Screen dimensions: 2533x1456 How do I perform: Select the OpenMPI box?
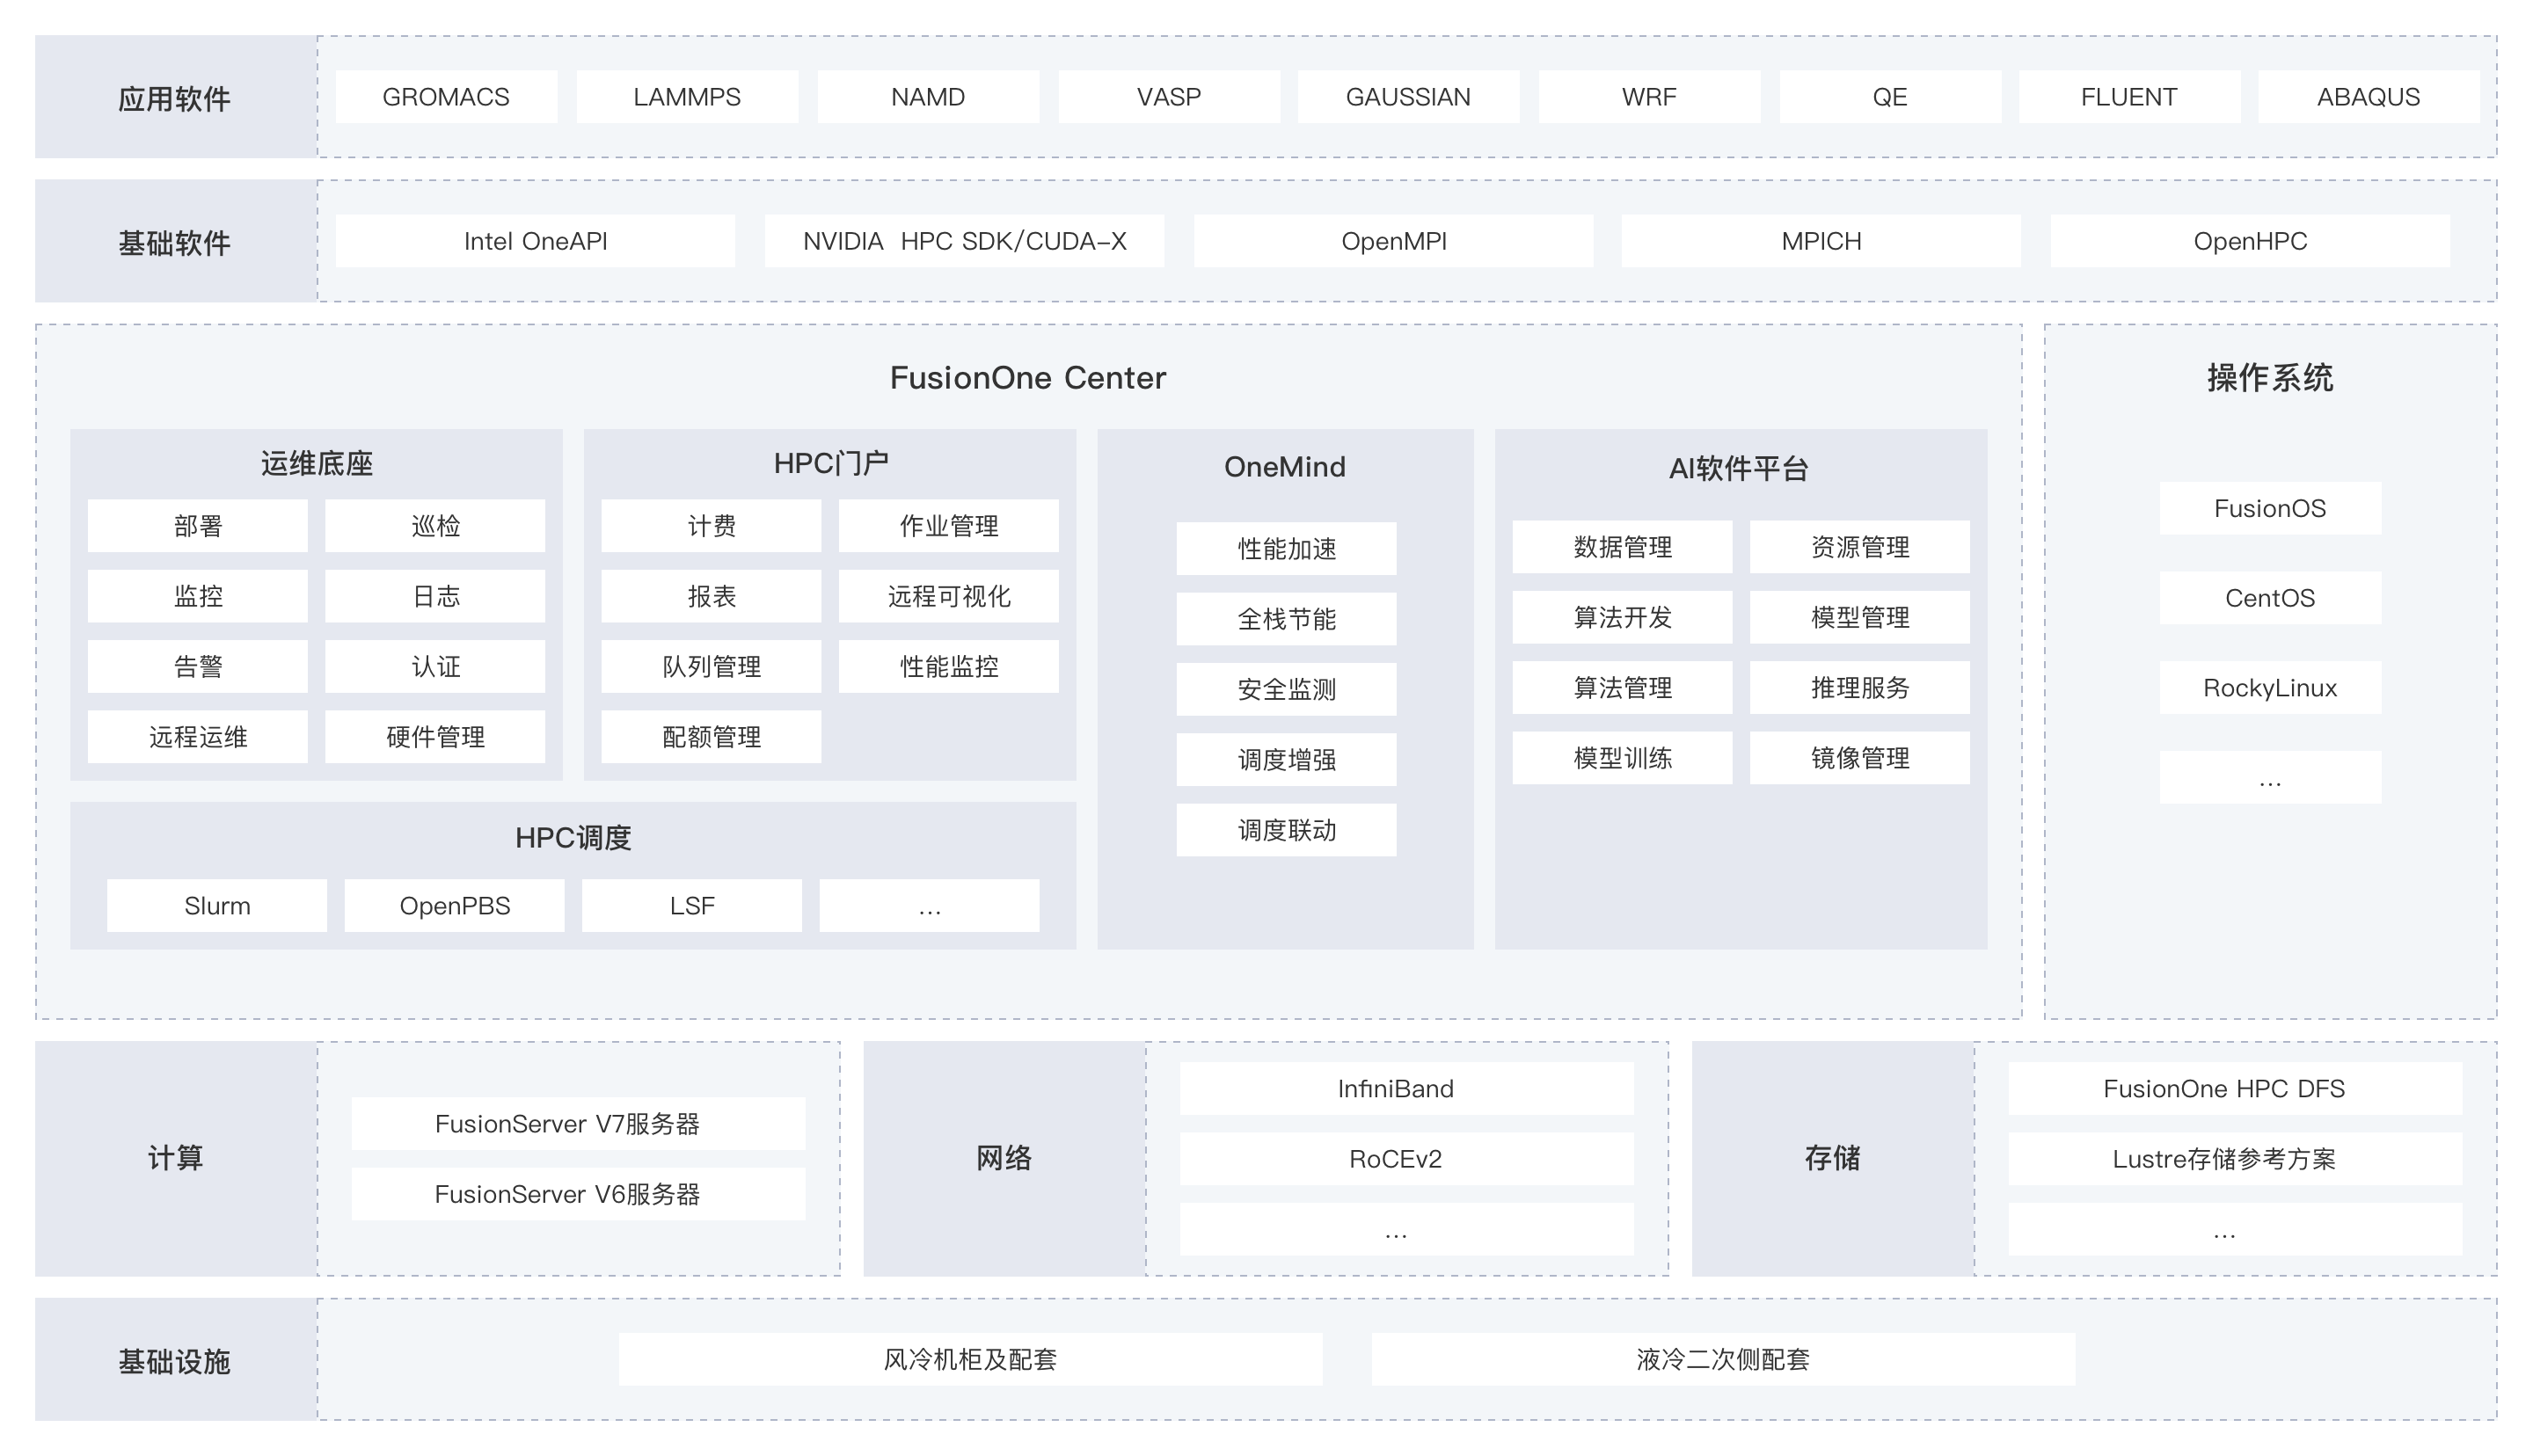click(1394, 241)
